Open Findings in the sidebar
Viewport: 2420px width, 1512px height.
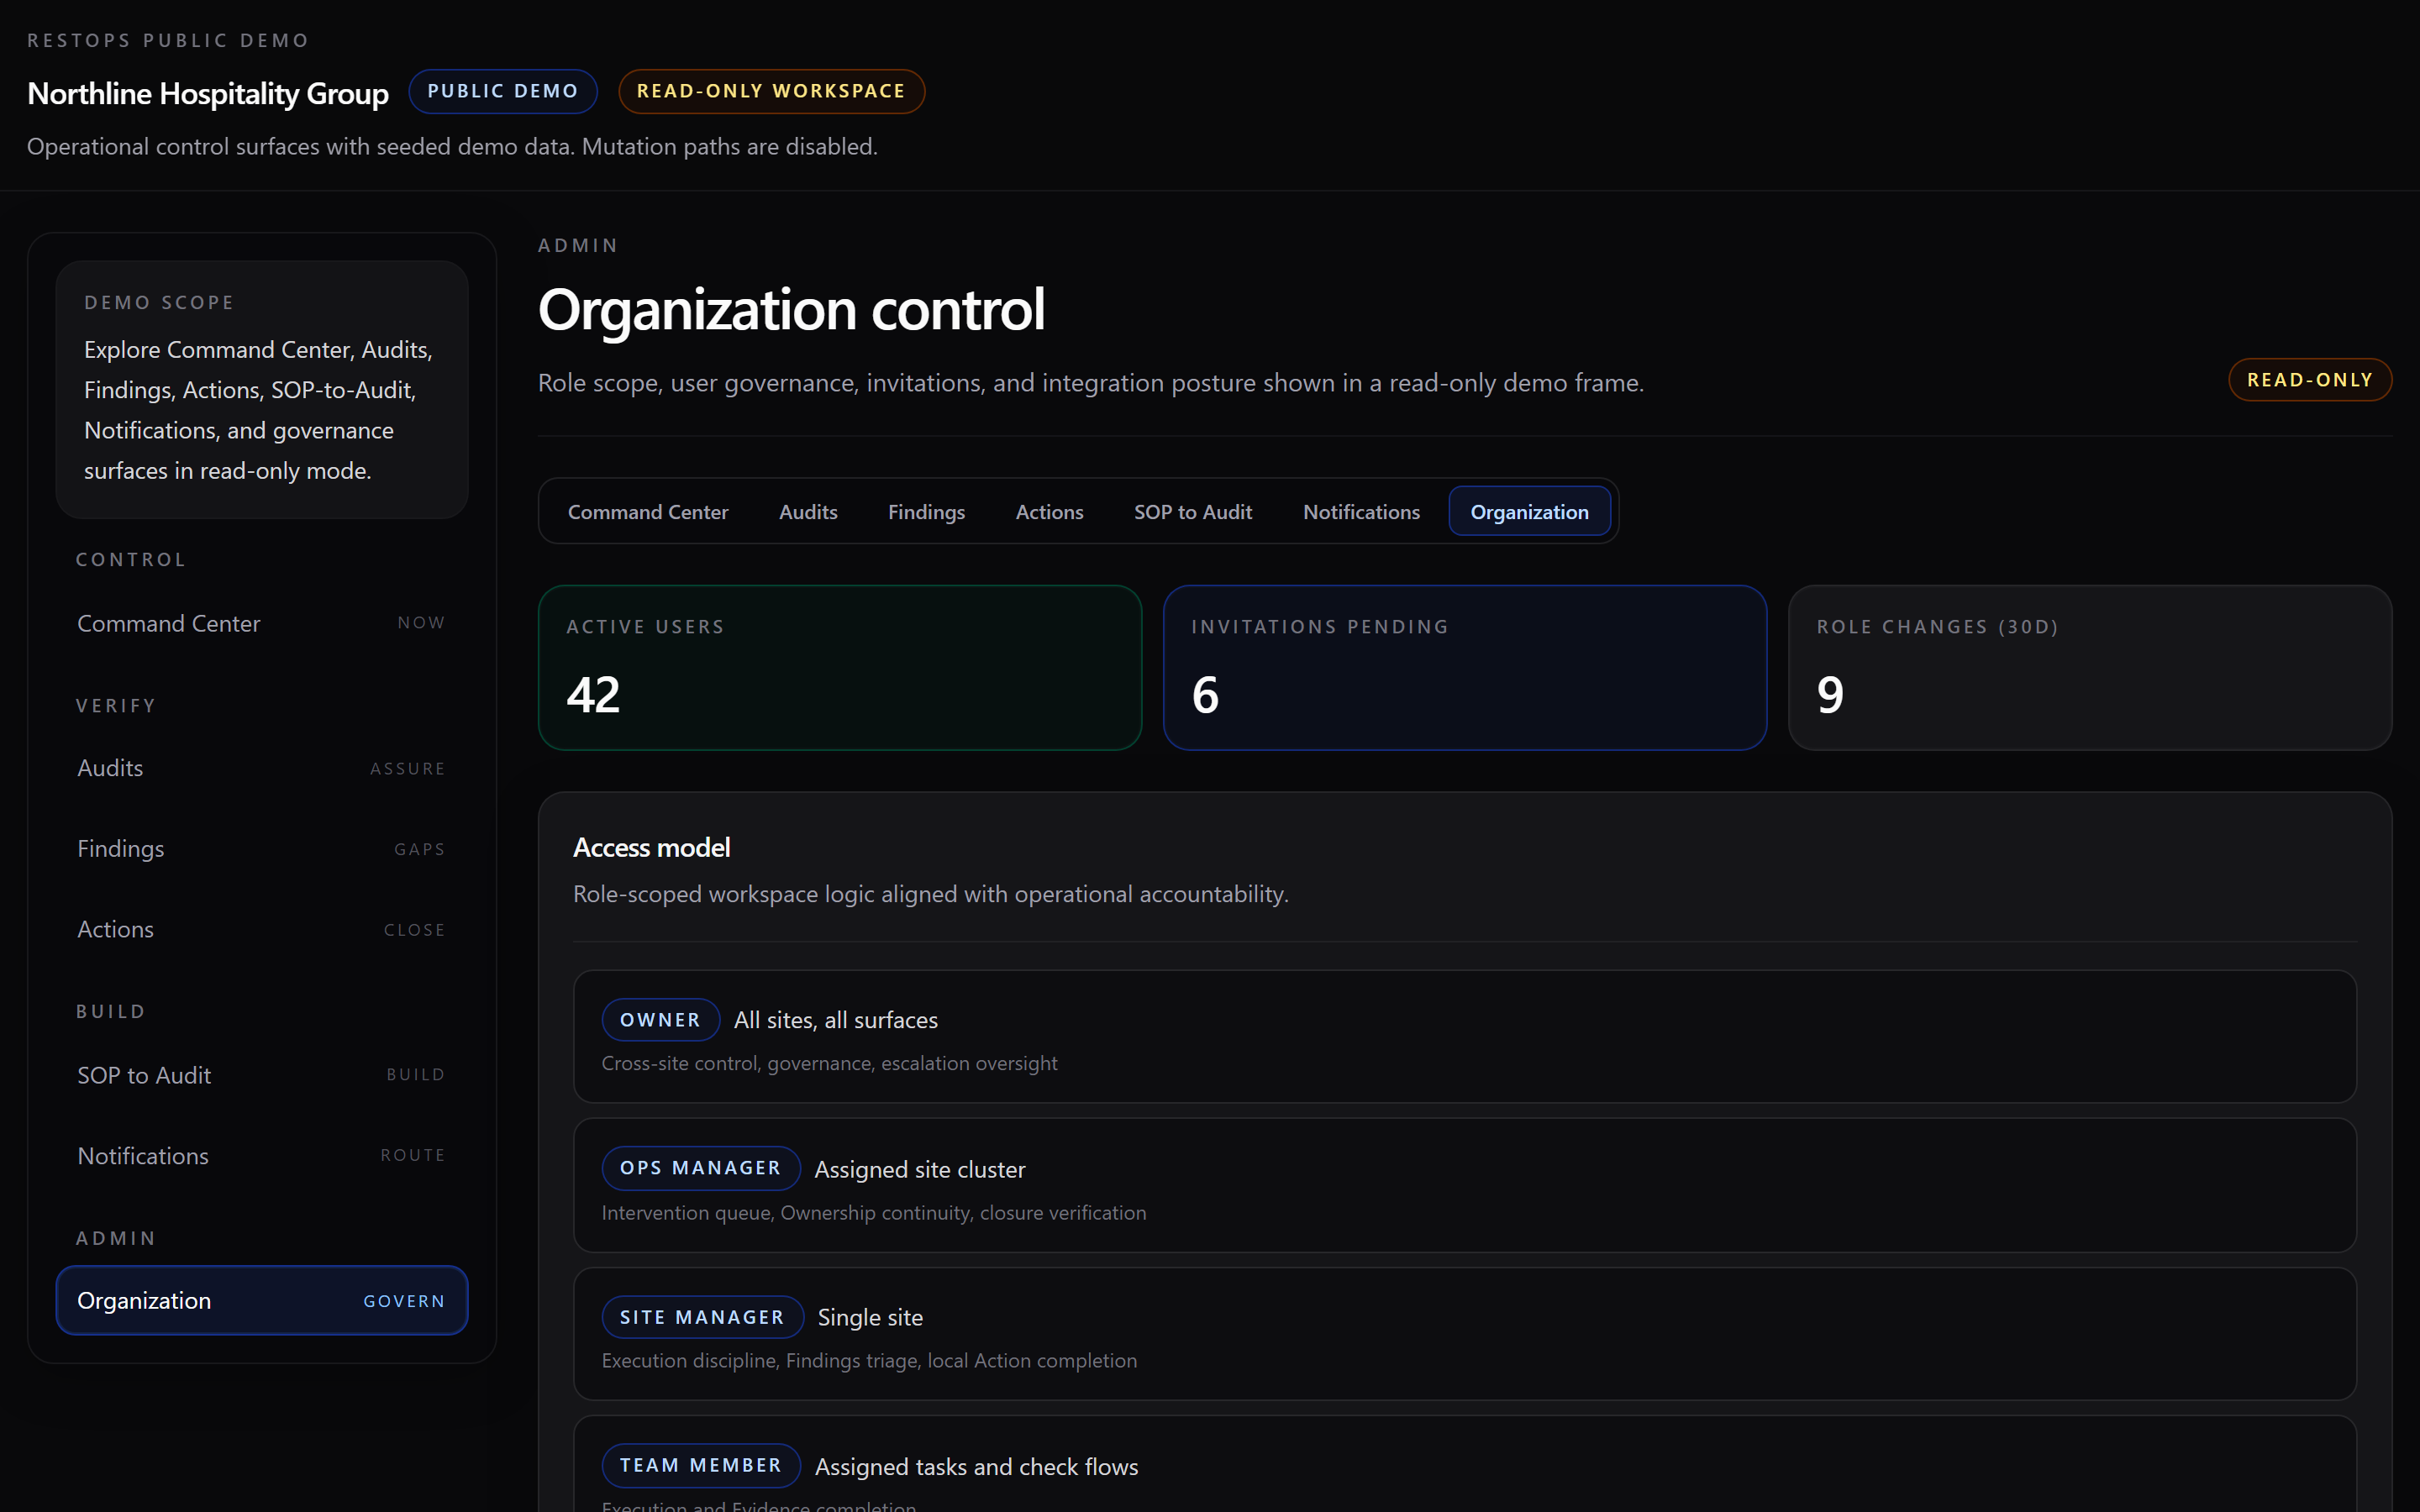pos(262,849)
